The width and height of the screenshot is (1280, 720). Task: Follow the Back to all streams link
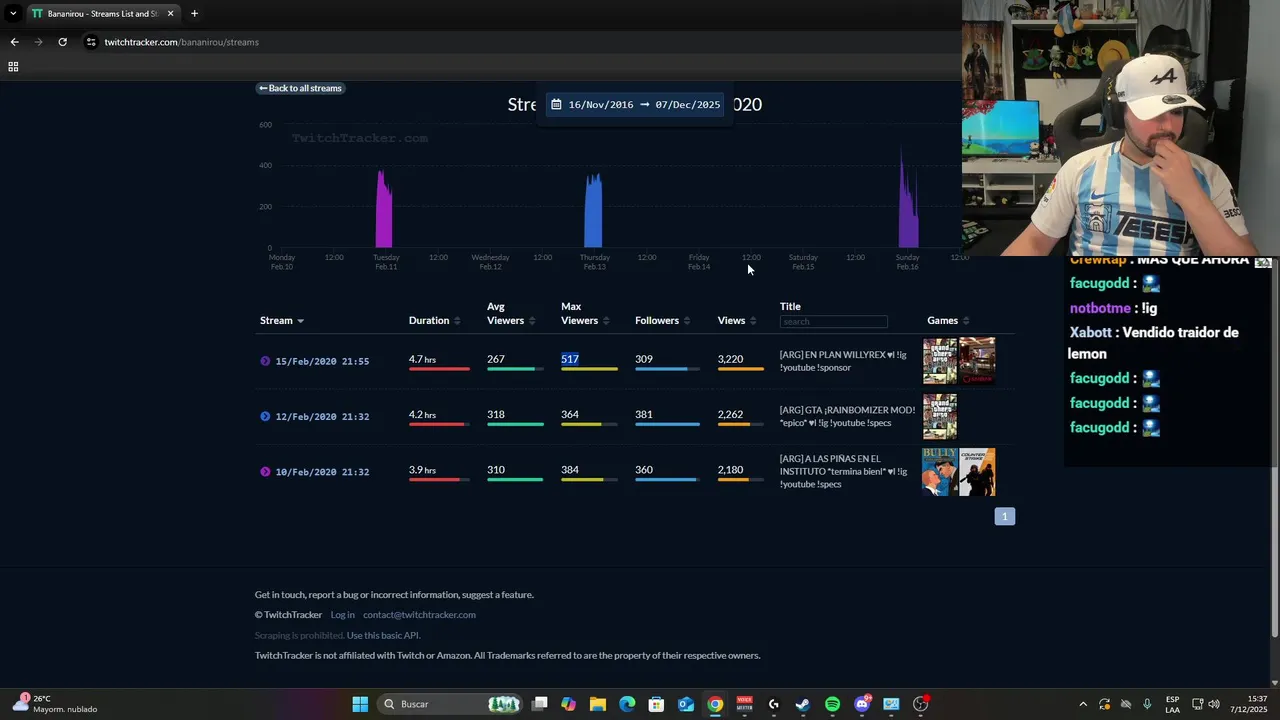coord(300,88)
